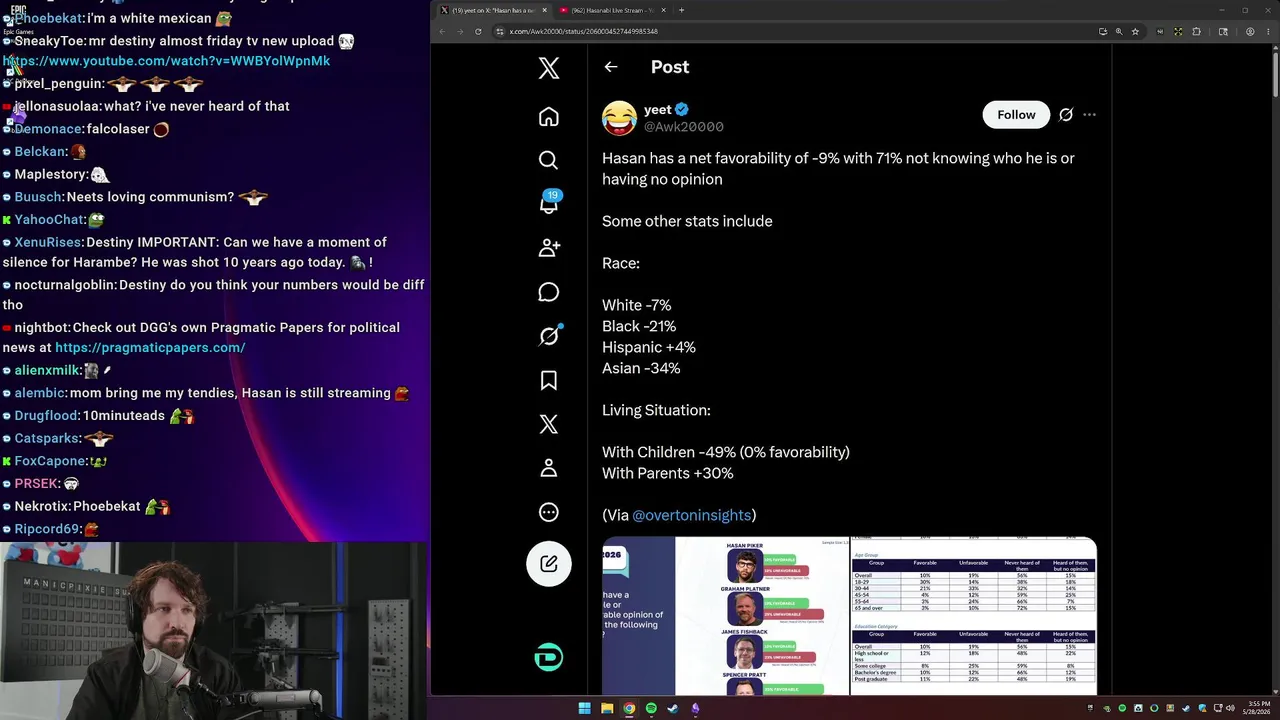This screenshot has width=1280, height=720.
Task: Open Premium X icon in sidebar
Action: click(549, 424)
